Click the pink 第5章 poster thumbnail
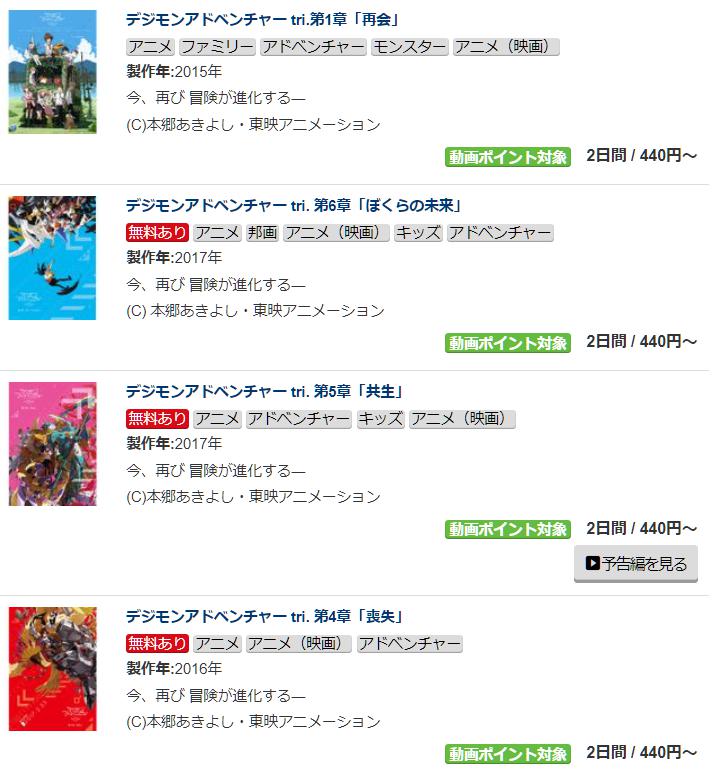The image size is (713, 773). (52, 444)
